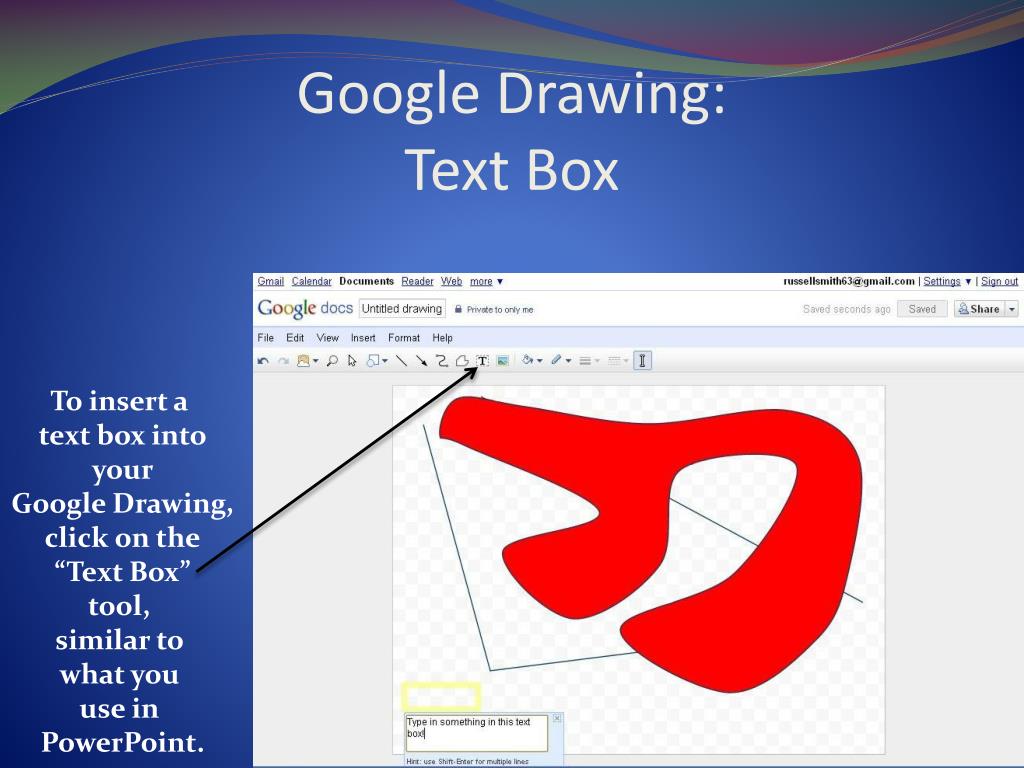Click the 'Saved seconds ago' status text
The height and width of the screenshot is (768, 1024).
[846, 310]
